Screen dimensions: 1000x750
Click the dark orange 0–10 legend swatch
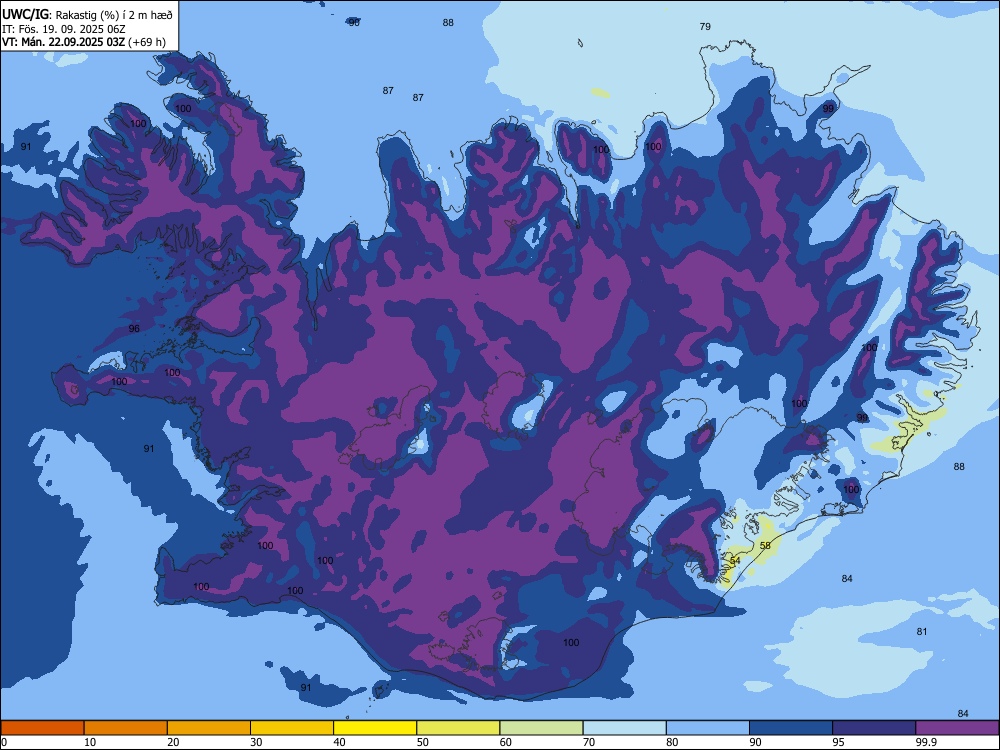pyautogui.click(x=42, y=728)
